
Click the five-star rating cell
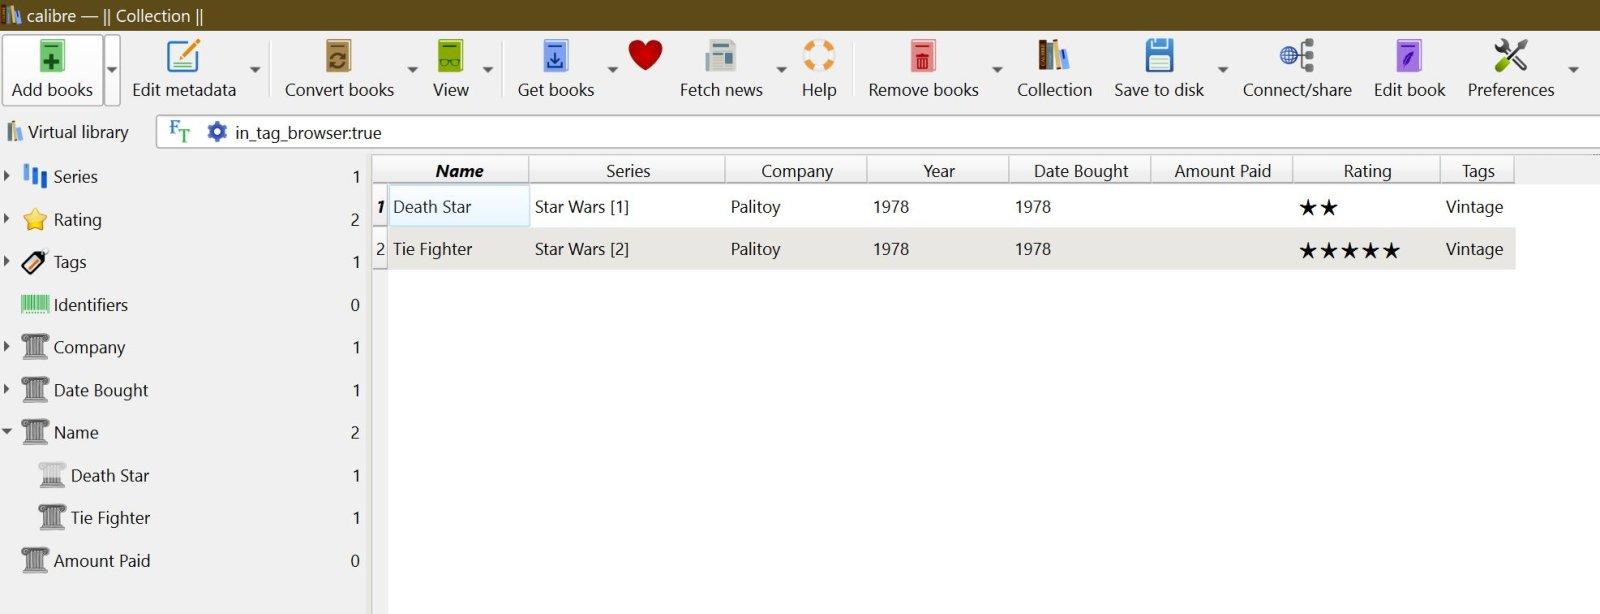point(1367,249)
